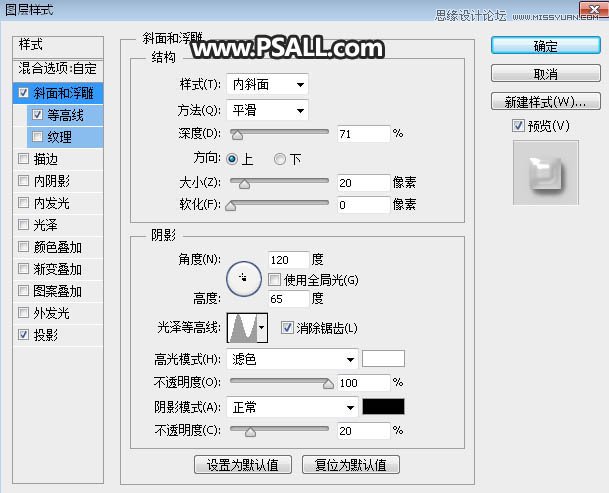Open the gloss contour curve thumbnail
609x493 pixels.
pos(242,328)
